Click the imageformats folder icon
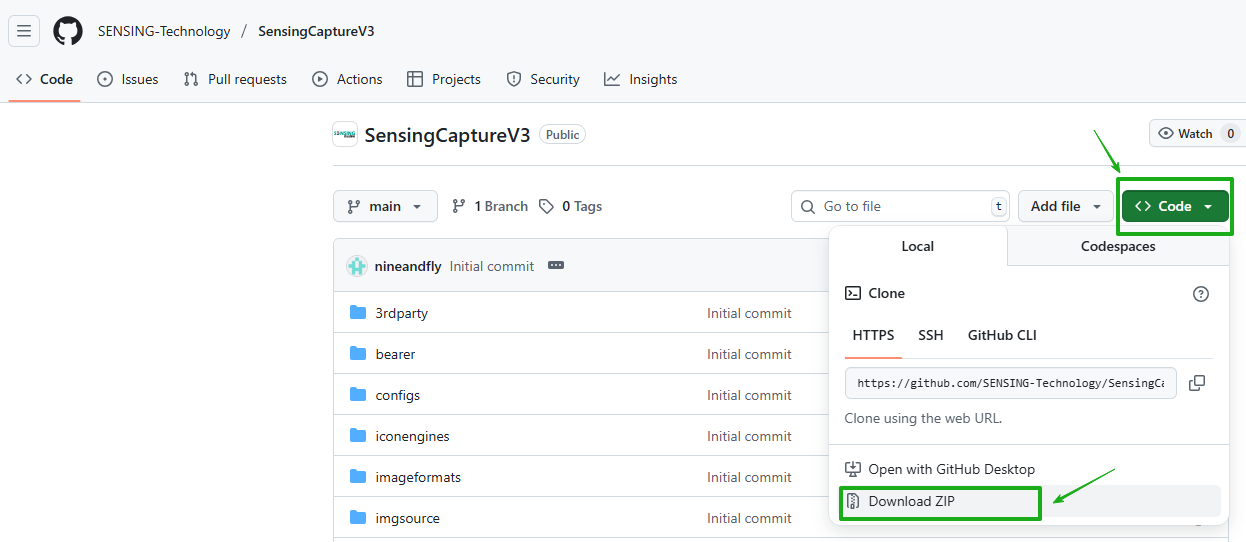 click(x=358, y=477)
